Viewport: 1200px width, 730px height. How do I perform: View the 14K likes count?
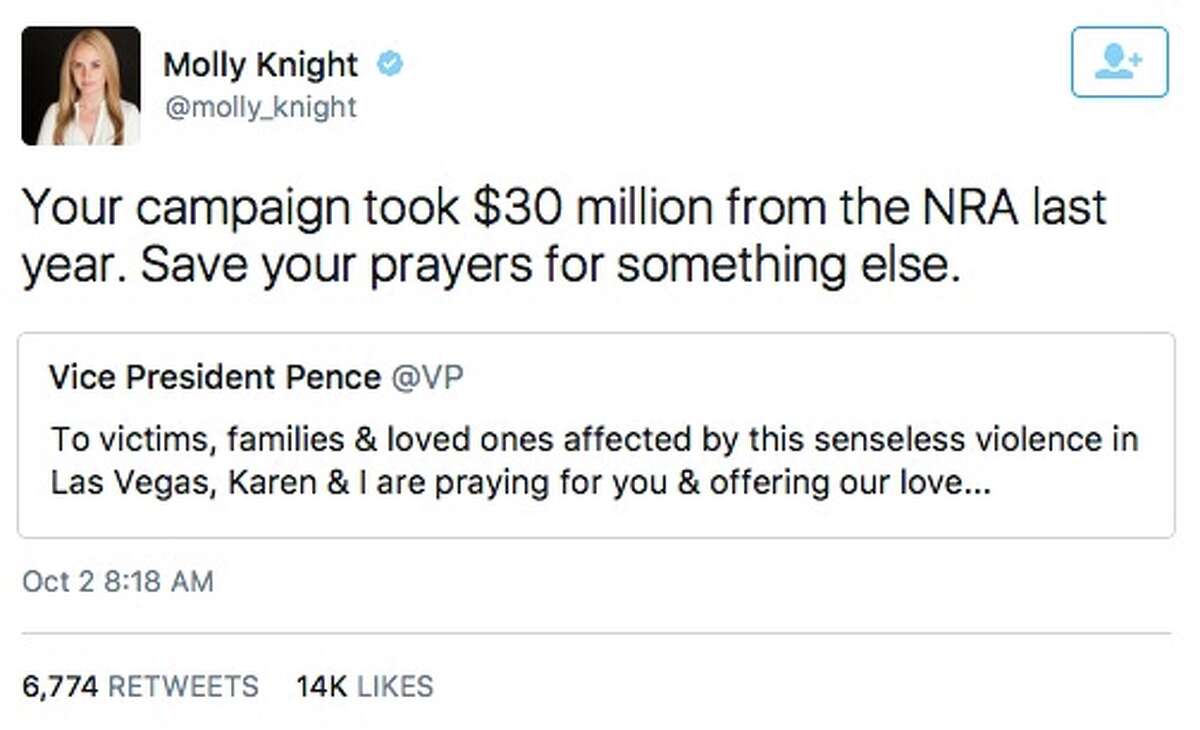322,686
